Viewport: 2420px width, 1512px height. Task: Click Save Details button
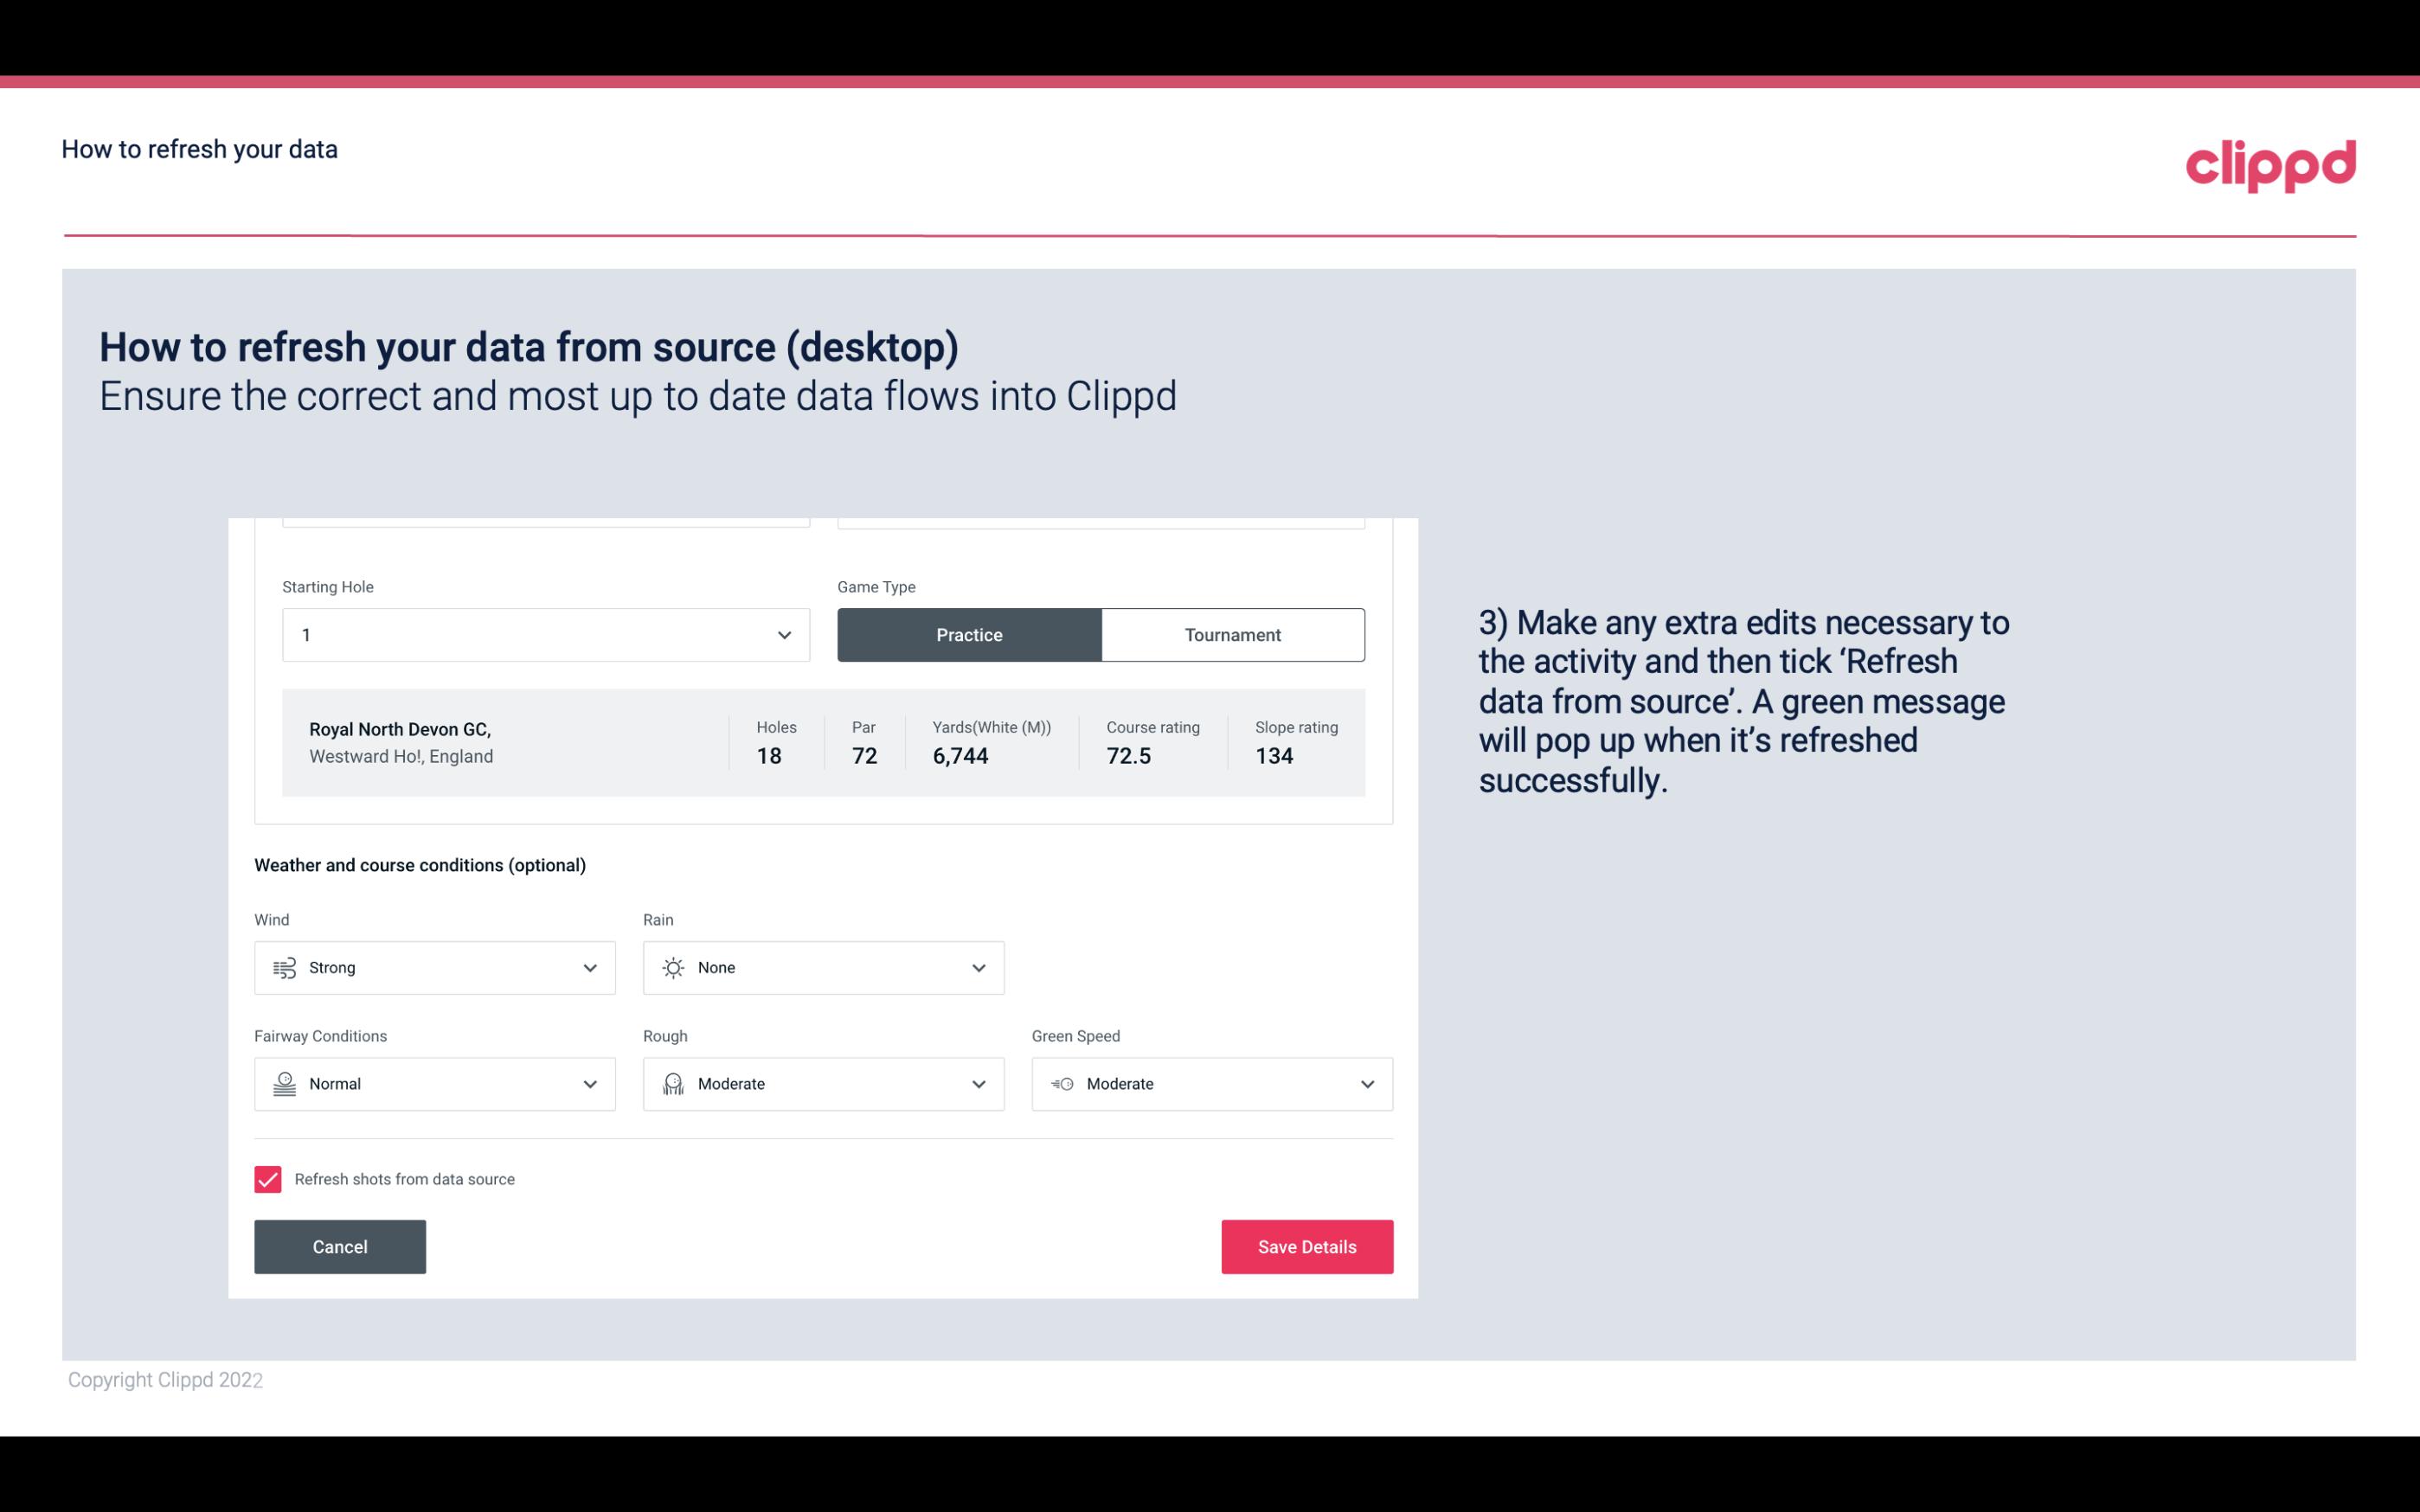[1306, 1246]
